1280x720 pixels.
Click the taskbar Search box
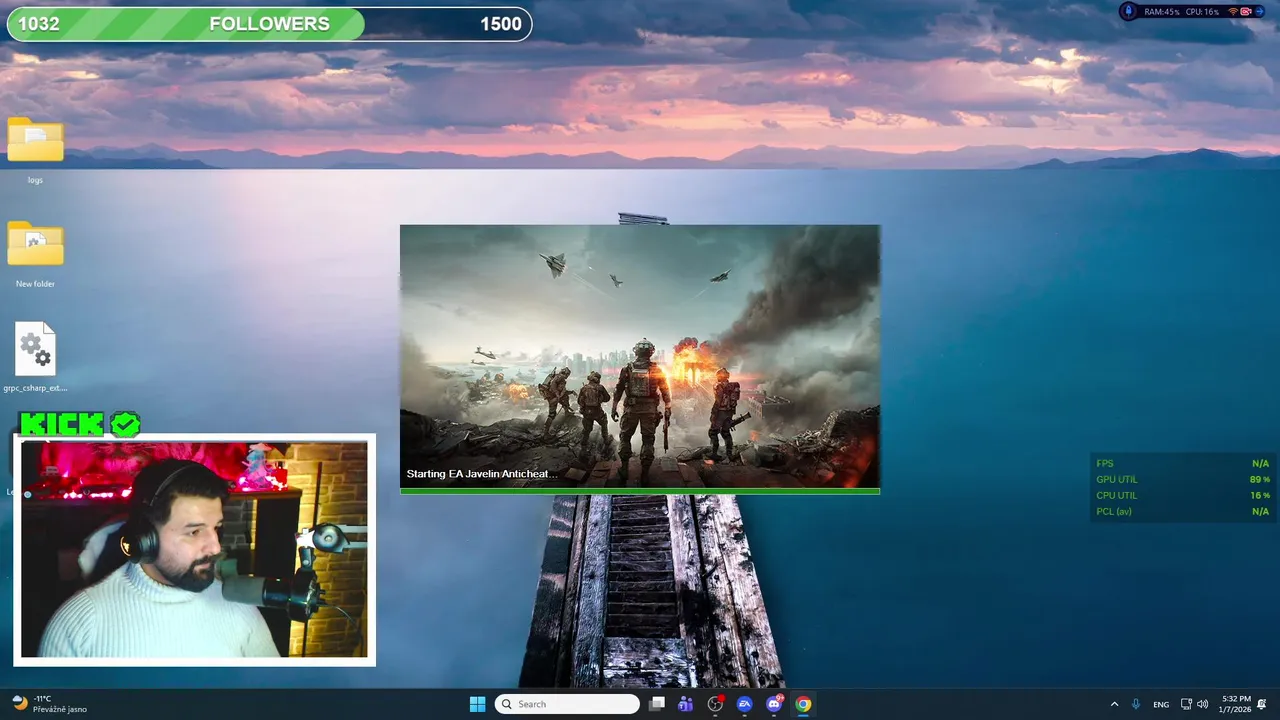(567, 704)
